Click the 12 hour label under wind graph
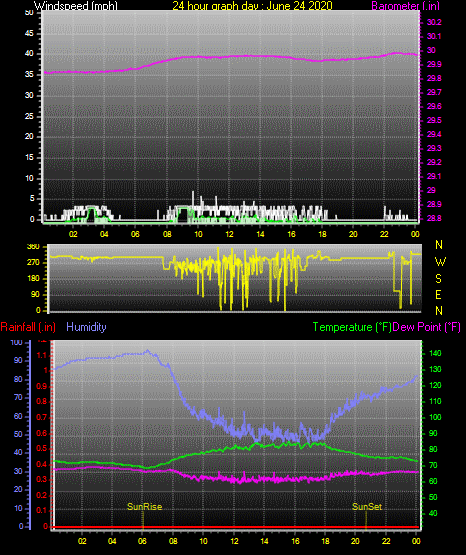Image resolution: width=466 pixels, height=555 pixels. click(229, 234)
